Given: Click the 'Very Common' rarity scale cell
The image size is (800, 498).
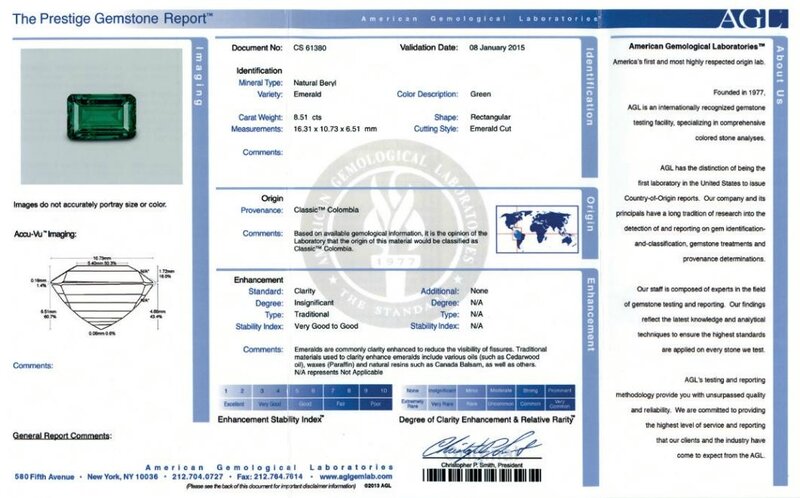Looking at the screenshot, I should tap(560, 404).
